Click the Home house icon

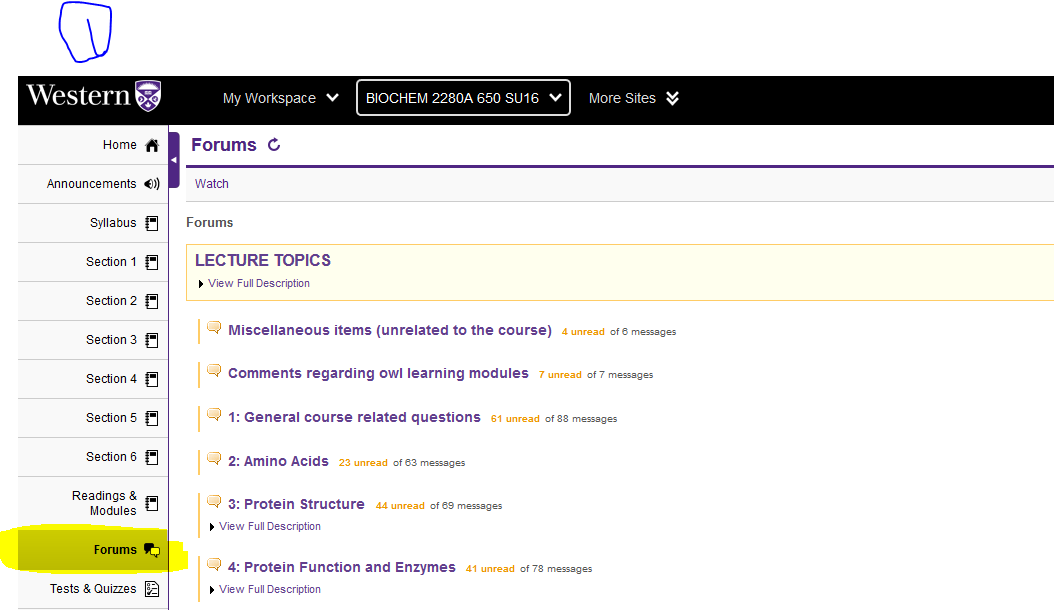152,145
